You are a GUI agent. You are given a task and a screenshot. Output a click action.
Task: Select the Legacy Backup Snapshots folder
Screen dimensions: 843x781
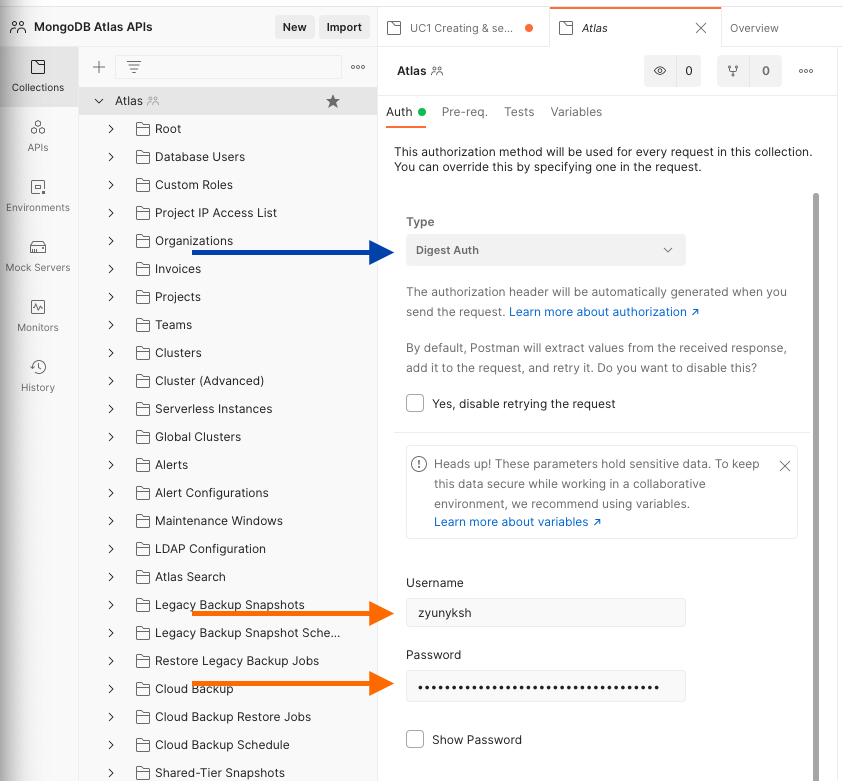tap(228, 605)
